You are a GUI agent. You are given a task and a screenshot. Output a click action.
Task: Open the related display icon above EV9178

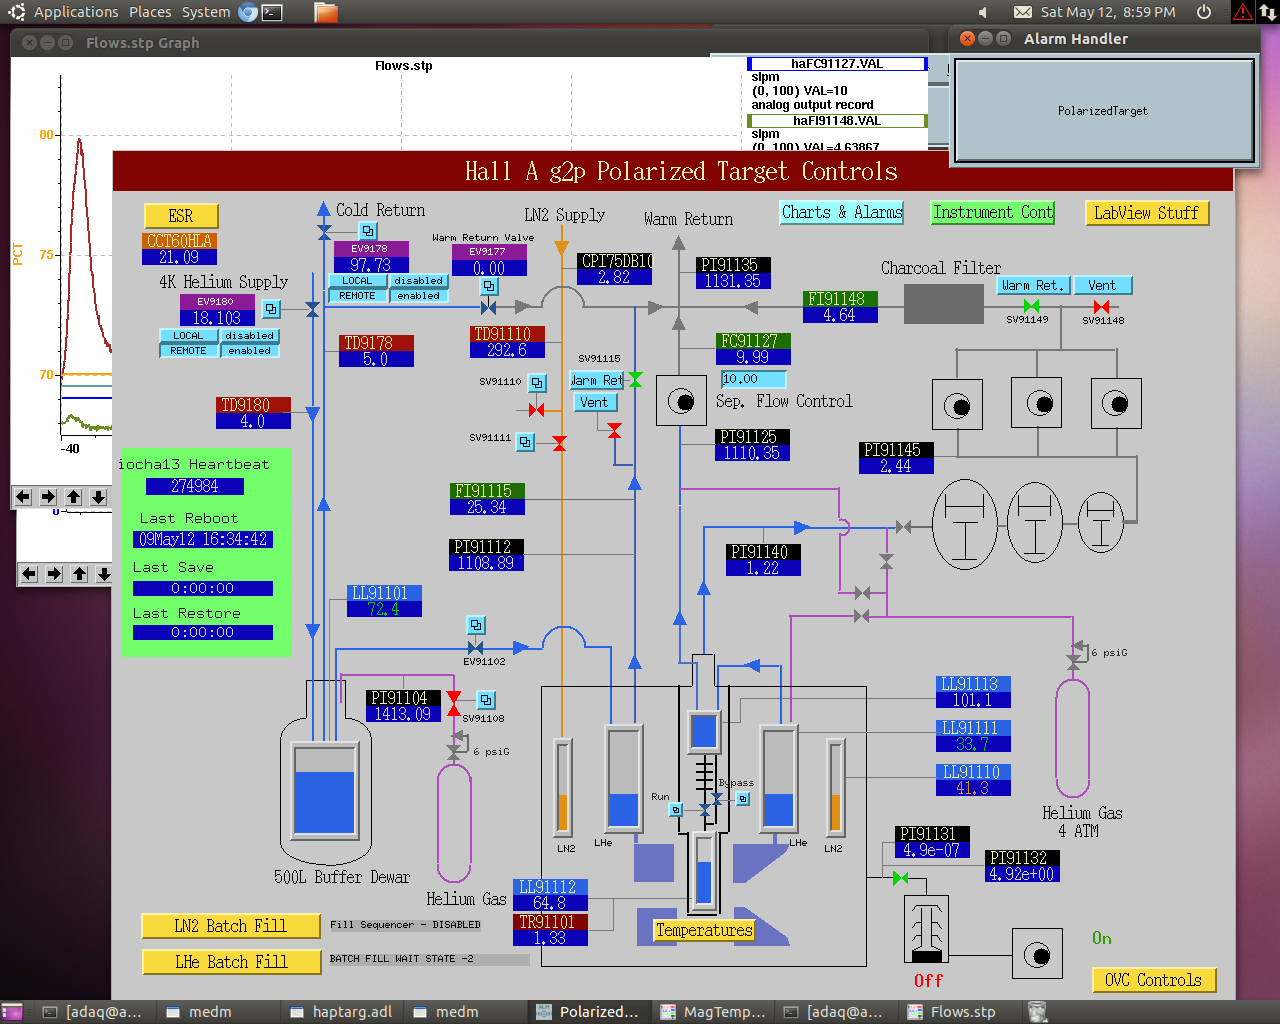point(368,231)
